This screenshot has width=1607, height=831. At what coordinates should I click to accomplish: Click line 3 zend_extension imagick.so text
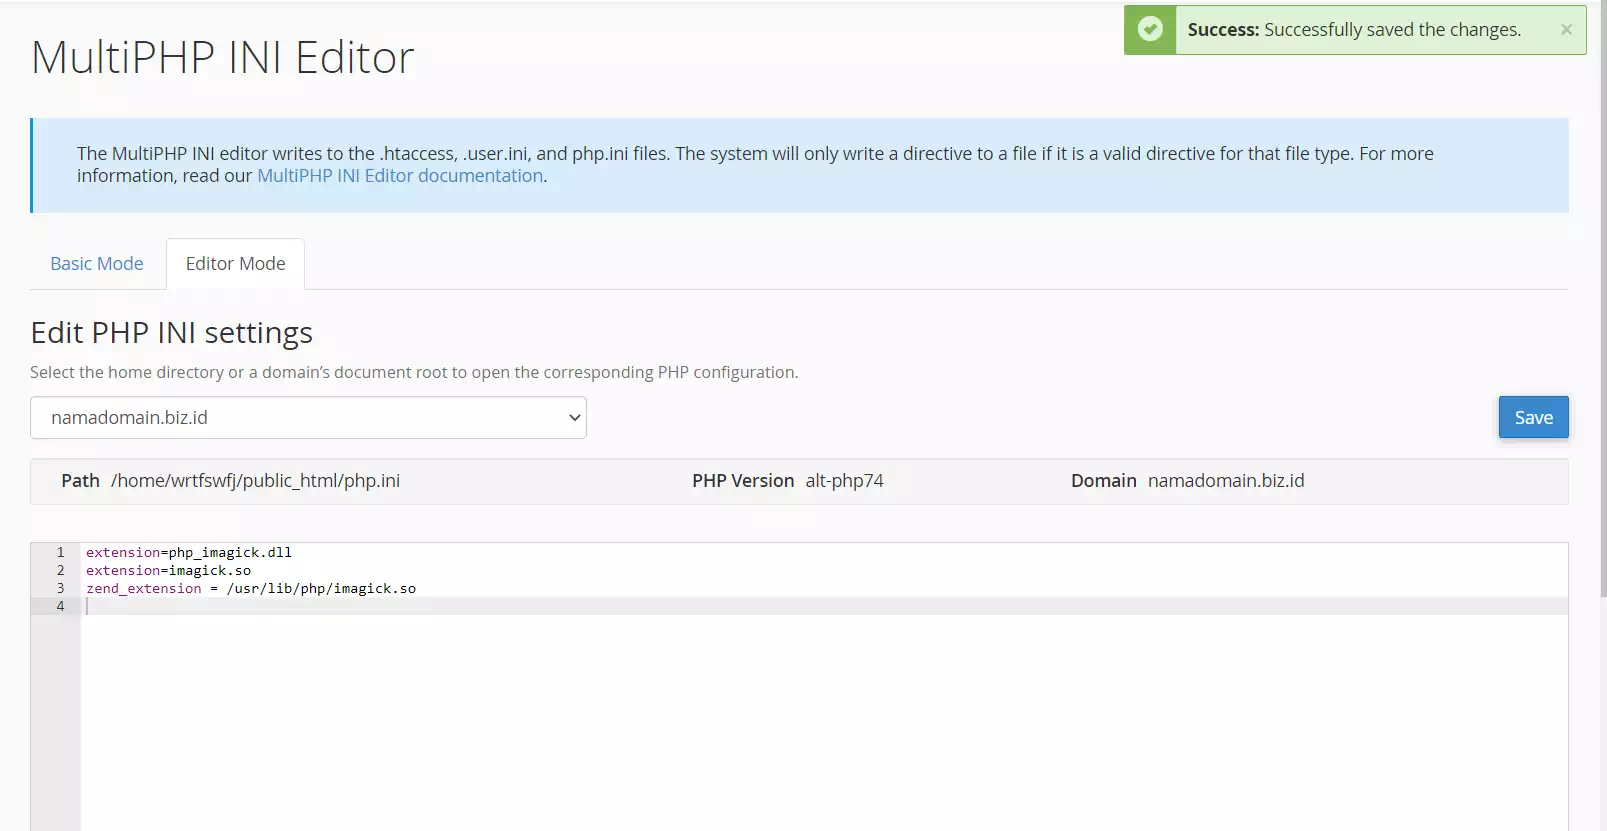(251, 588)
